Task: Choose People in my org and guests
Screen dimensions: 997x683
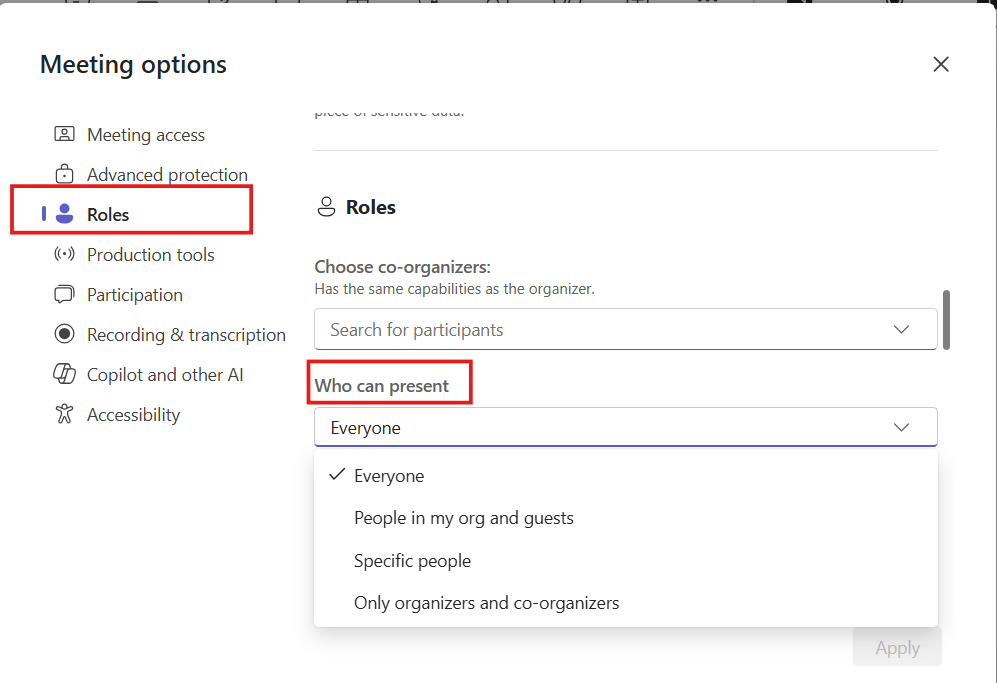Action: tap(464, 518)
